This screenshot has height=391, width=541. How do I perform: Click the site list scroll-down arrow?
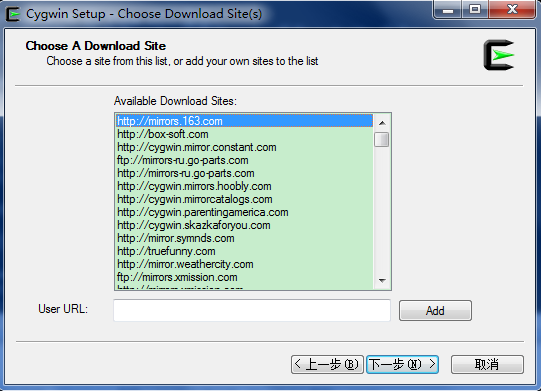coord(382,281)
